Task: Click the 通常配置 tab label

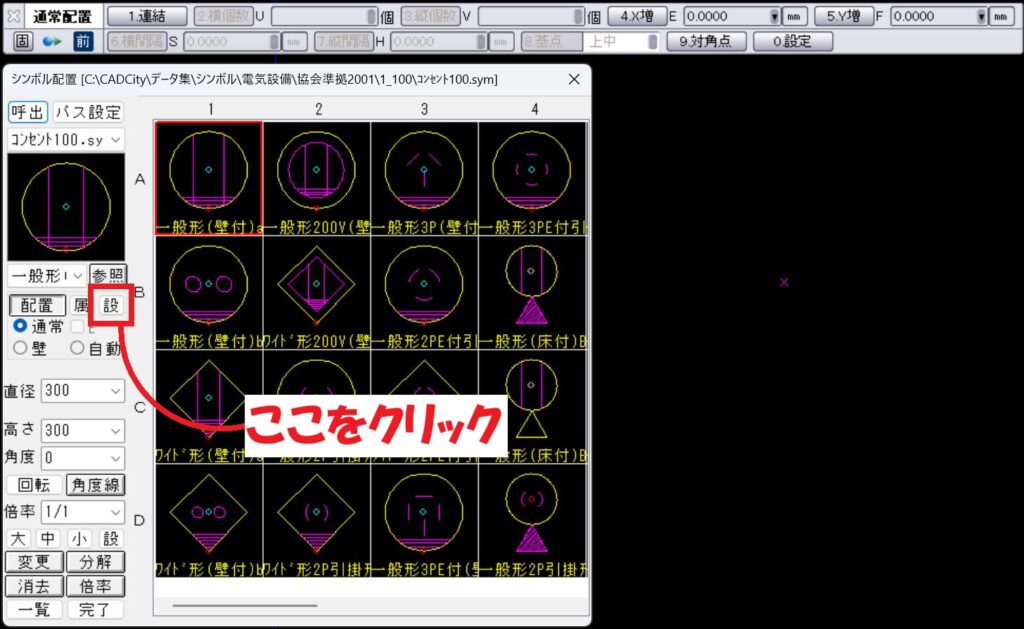Action: (63, 16)
